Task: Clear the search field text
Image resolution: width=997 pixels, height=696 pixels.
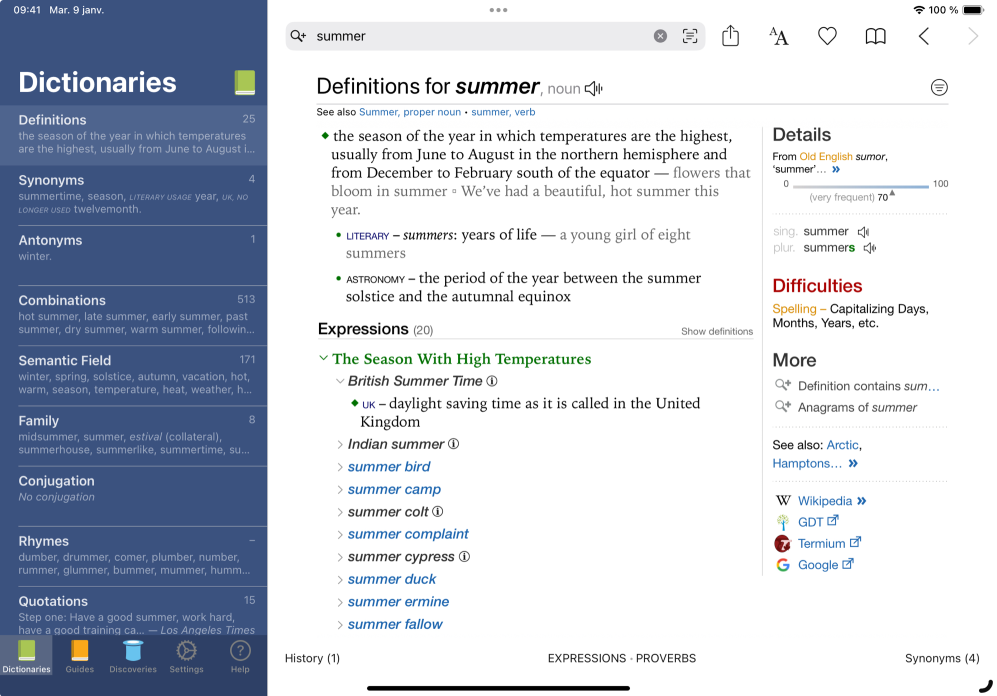Action: point(660,36)
